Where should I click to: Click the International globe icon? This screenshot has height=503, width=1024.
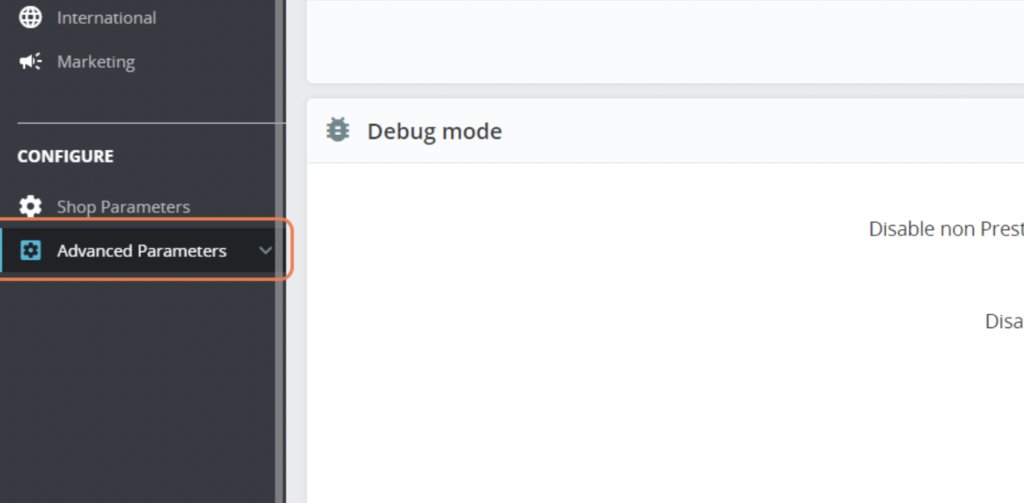(30, 18)
